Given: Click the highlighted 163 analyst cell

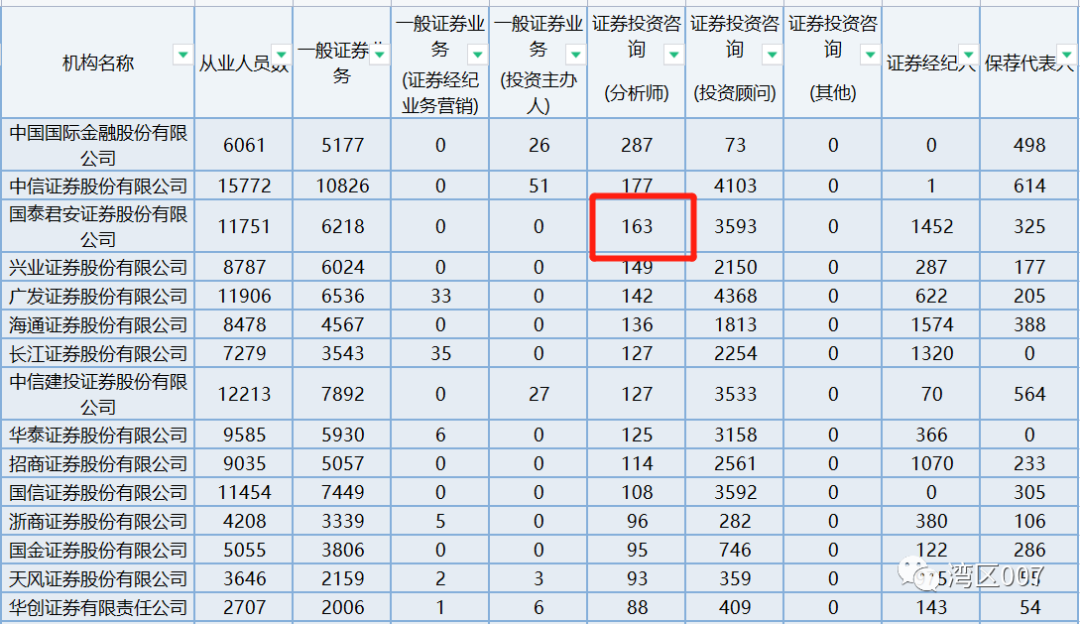Looking at the screenshot, I should tap(637, 226).
